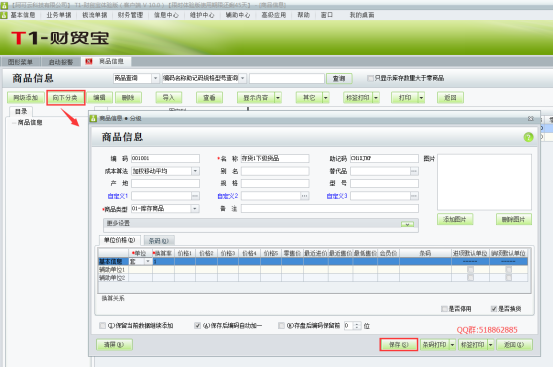Screen dimensions: 553x368
Task: Click the 商品信息 tab's red icon
Action: pos(89,61)
